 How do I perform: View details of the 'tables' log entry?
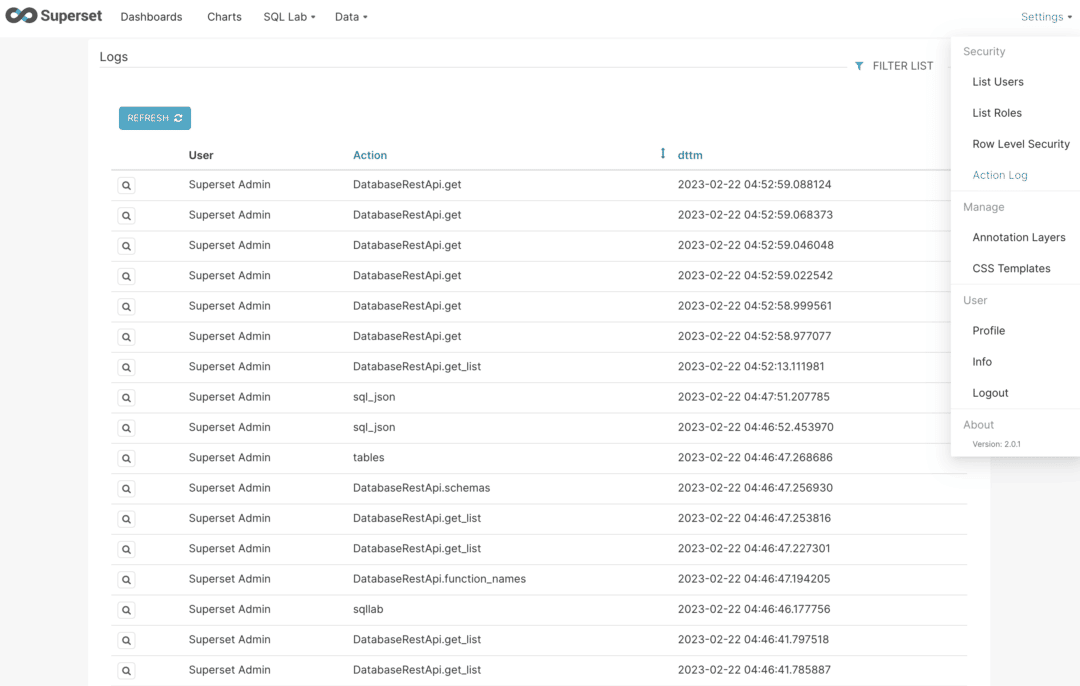(x=126, y=459)
